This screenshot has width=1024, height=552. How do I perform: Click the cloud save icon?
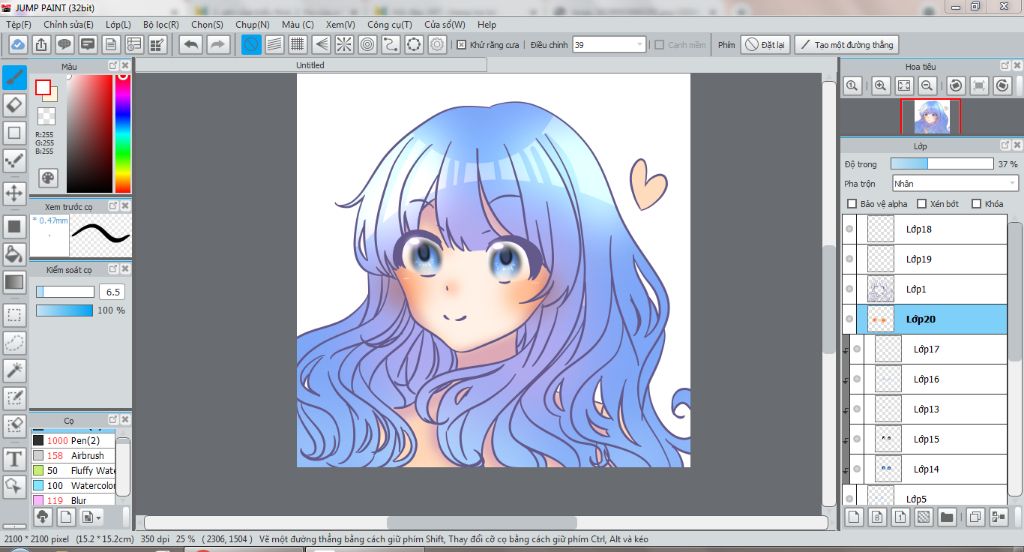18,44
